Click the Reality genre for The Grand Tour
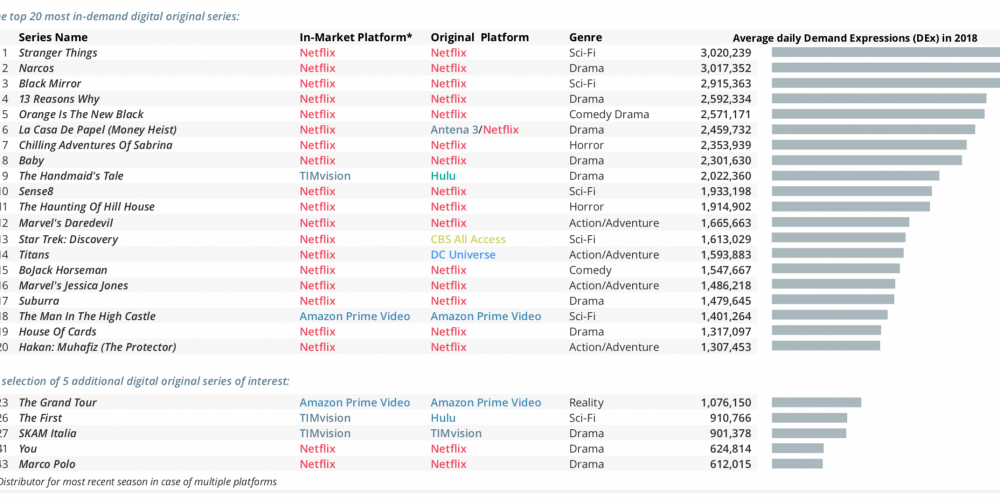 (586, 403)
